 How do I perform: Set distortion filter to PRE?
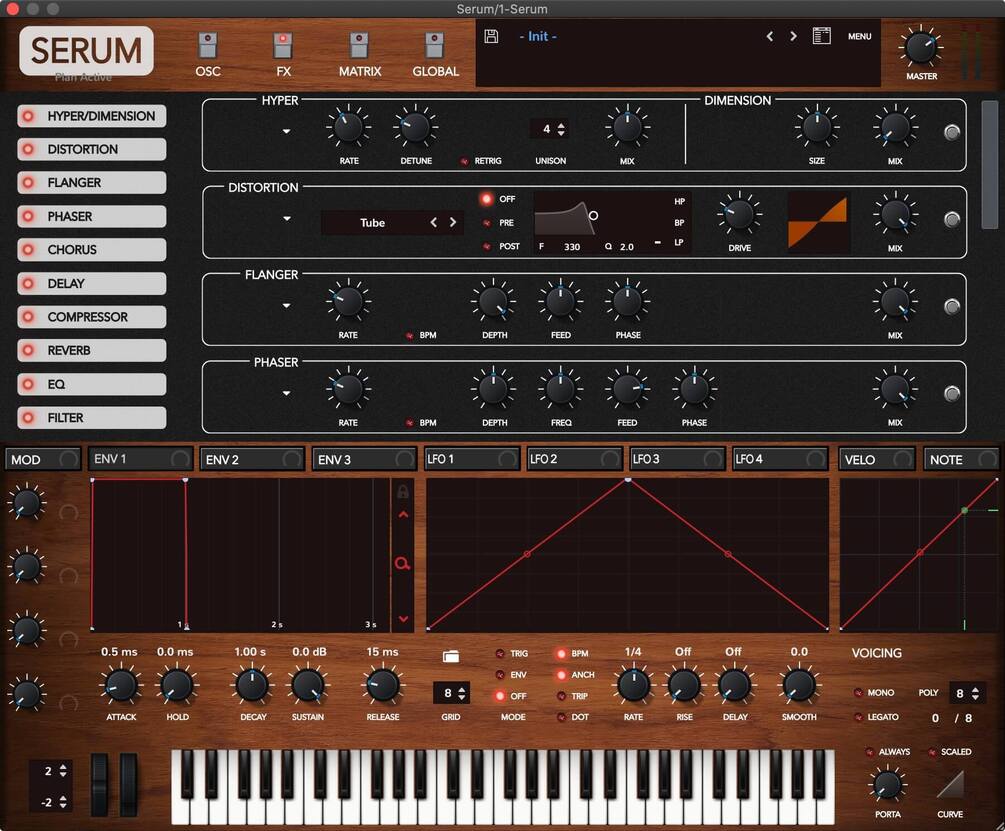[486, 223]
